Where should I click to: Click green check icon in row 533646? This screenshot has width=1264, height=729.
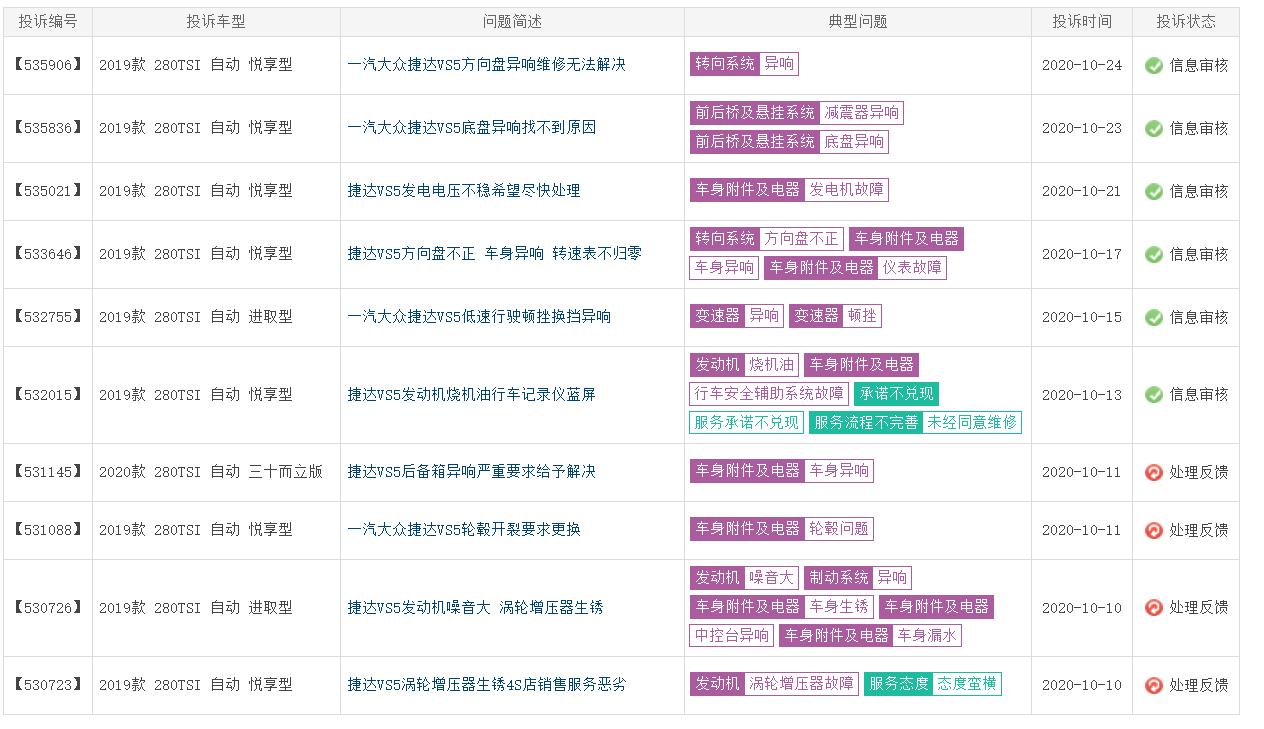coord(1154,254)
